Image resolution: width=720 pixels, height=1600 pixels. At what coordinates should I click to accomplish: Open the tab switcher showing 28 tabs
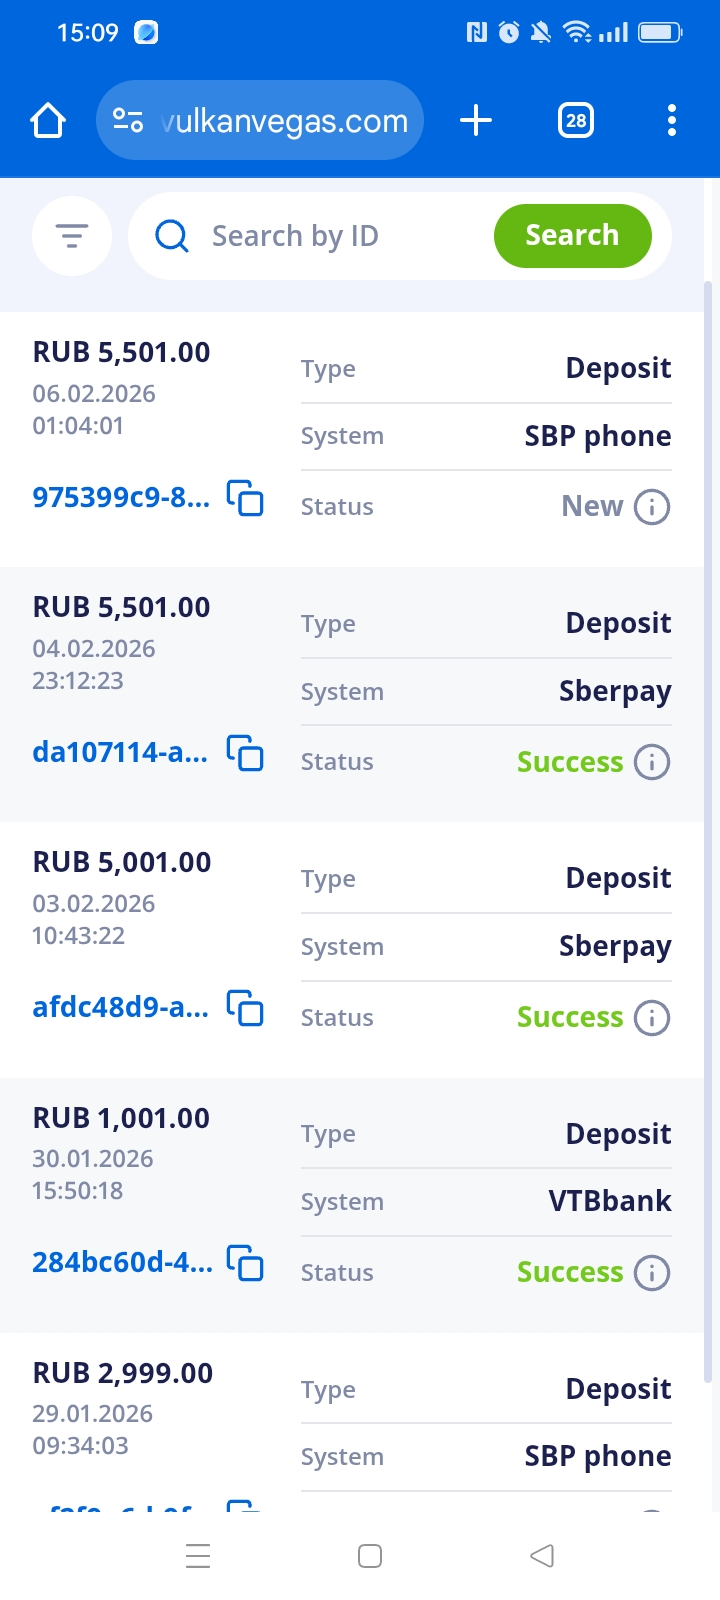click(x=576, y=121)
